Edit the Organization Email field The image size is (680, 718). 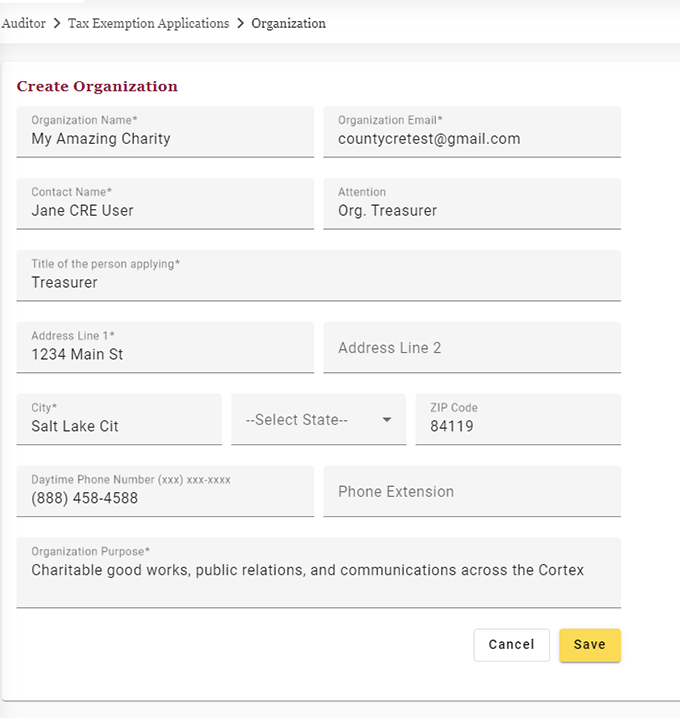tap(471, 139)
